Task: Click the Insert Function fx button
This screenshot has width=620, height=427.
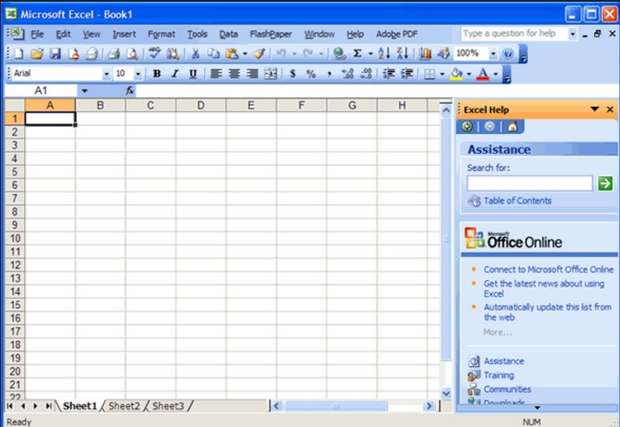Action: tap(130, 91)
